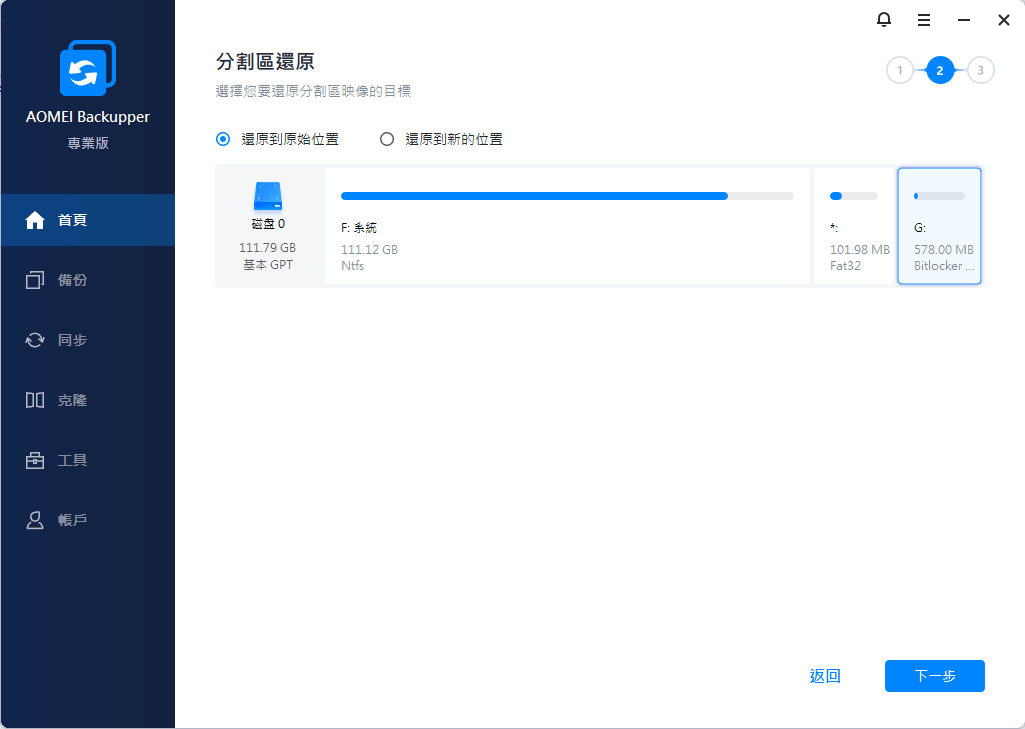The image size is (1025, 729).
Task: Click the Ntfs file system text
Action: [x=352, y=265]
